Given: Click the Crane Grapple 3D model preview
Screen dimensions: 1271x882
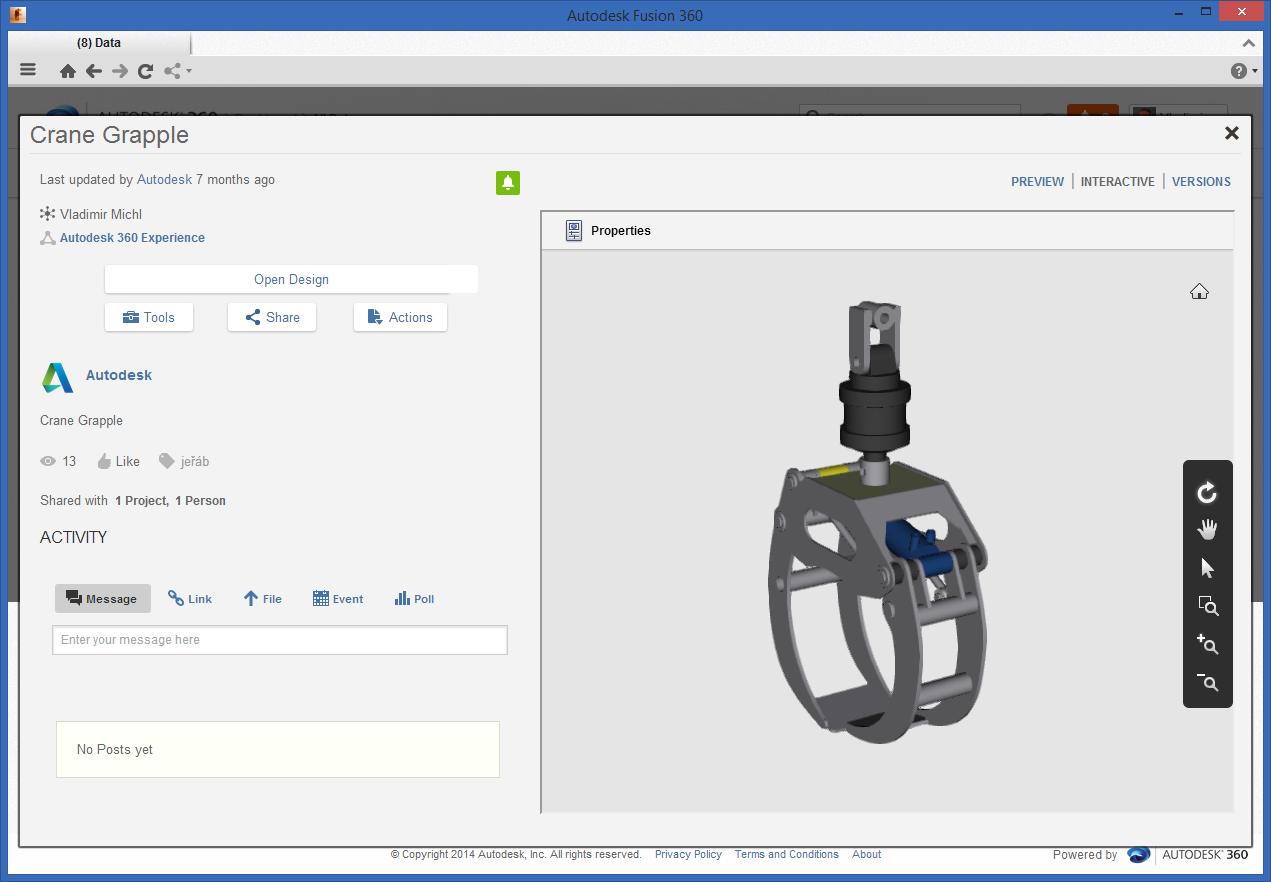Looking at the screenshot, I should (877, 525).
